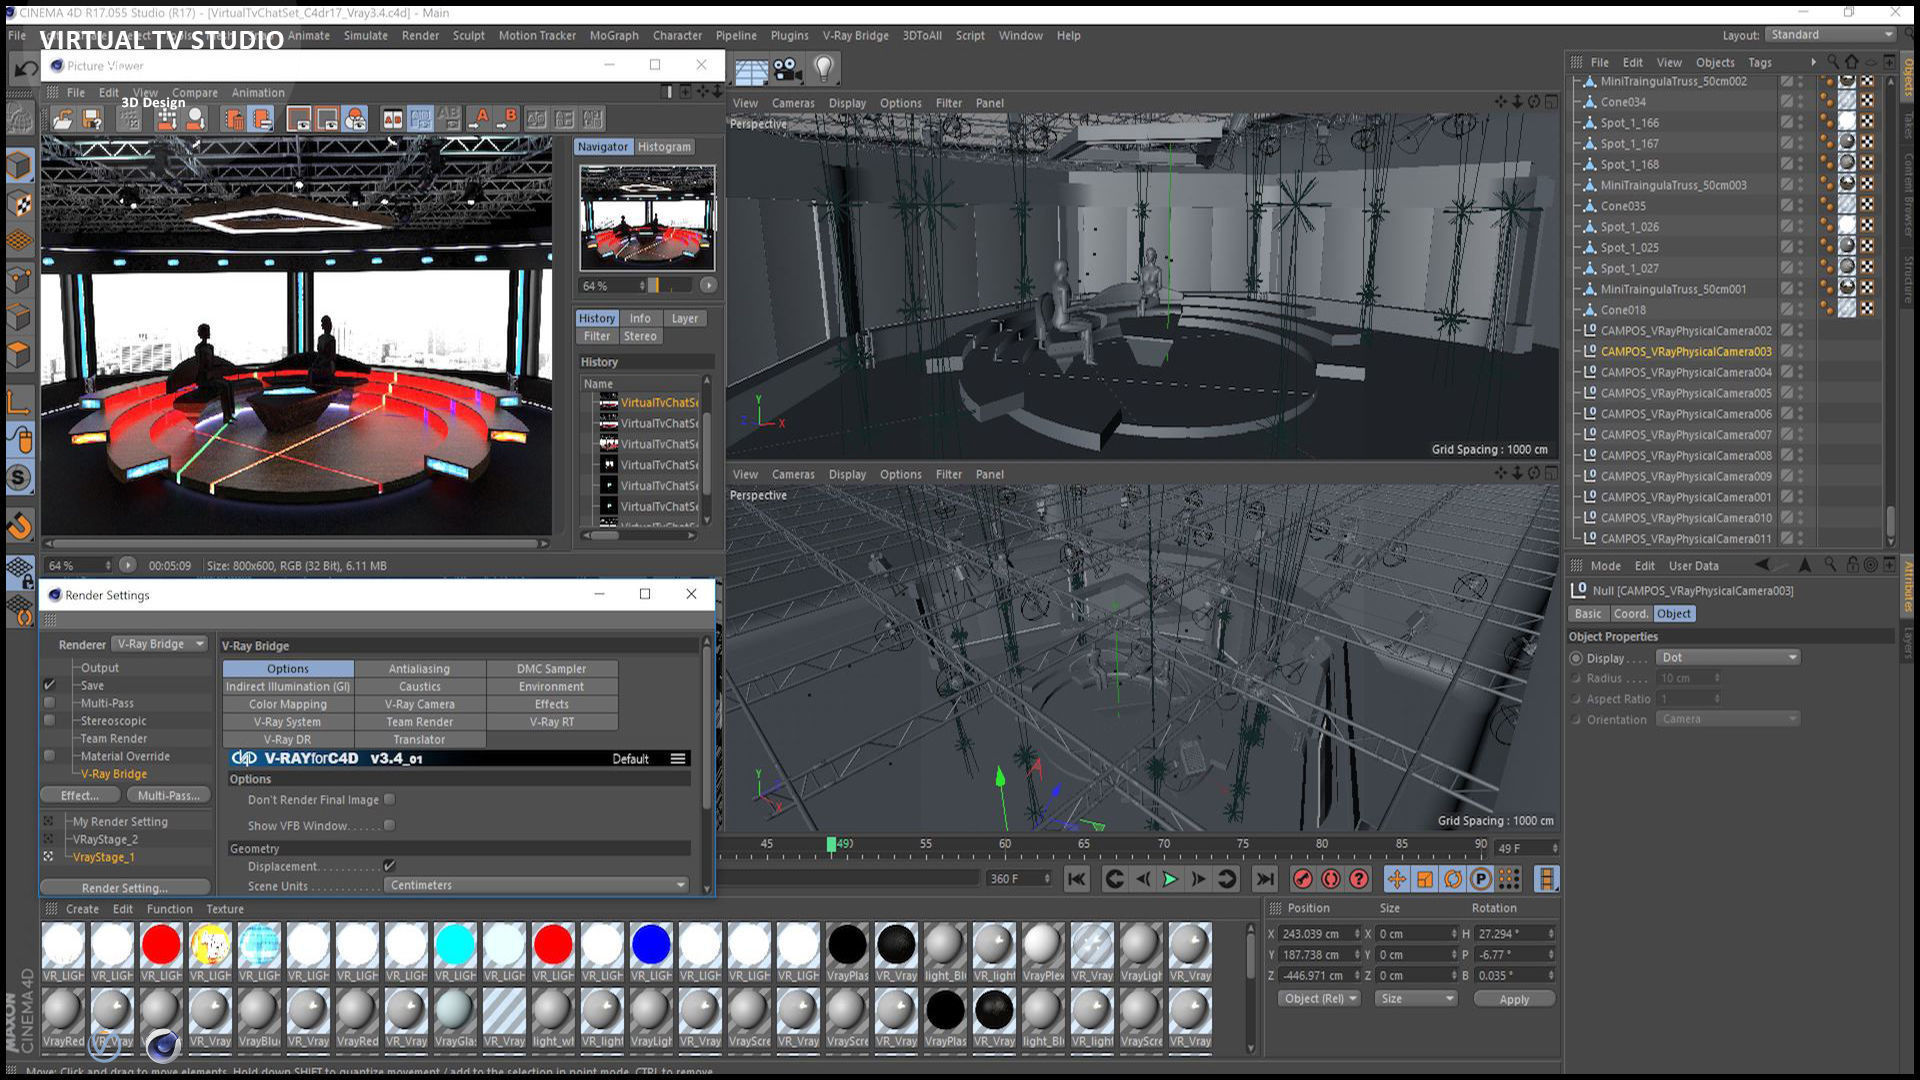
Task: Open the MoGraph menu
Action: tap(613, 35)
